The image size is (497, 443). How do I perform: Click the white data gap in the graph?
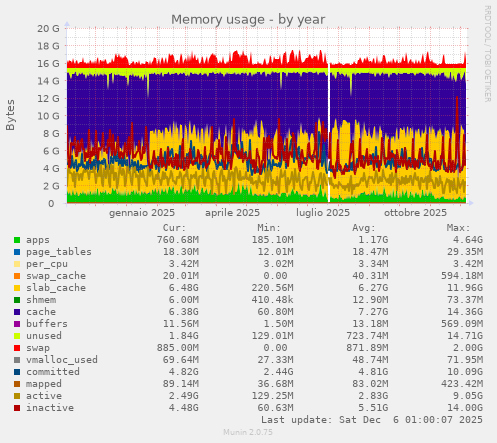[x=329, y=133]
